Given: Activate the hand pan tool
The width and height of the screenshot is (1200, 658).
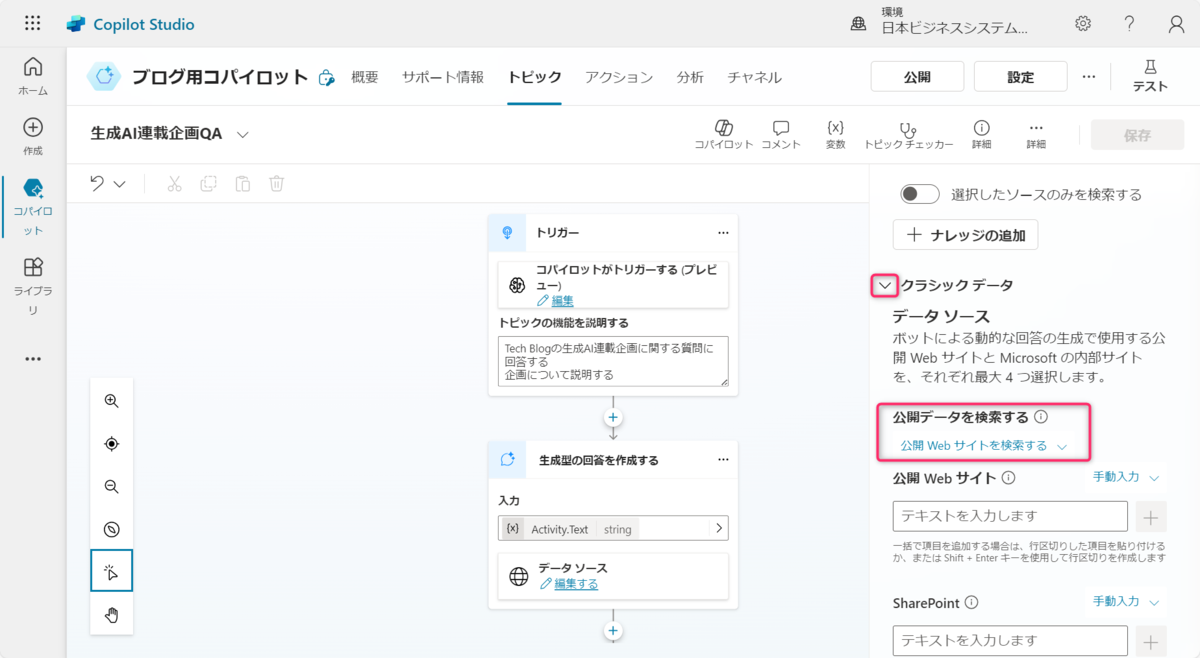Looking at the screenshot, I should [112, 614].
